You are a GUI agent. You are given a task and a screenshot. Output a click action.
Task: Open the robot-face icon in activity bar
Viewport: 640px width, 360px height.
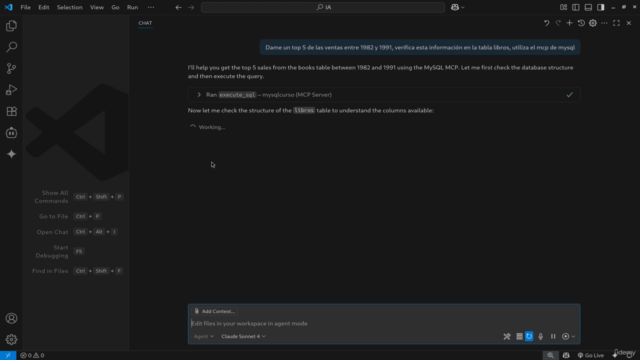click(x=11, y=133)
